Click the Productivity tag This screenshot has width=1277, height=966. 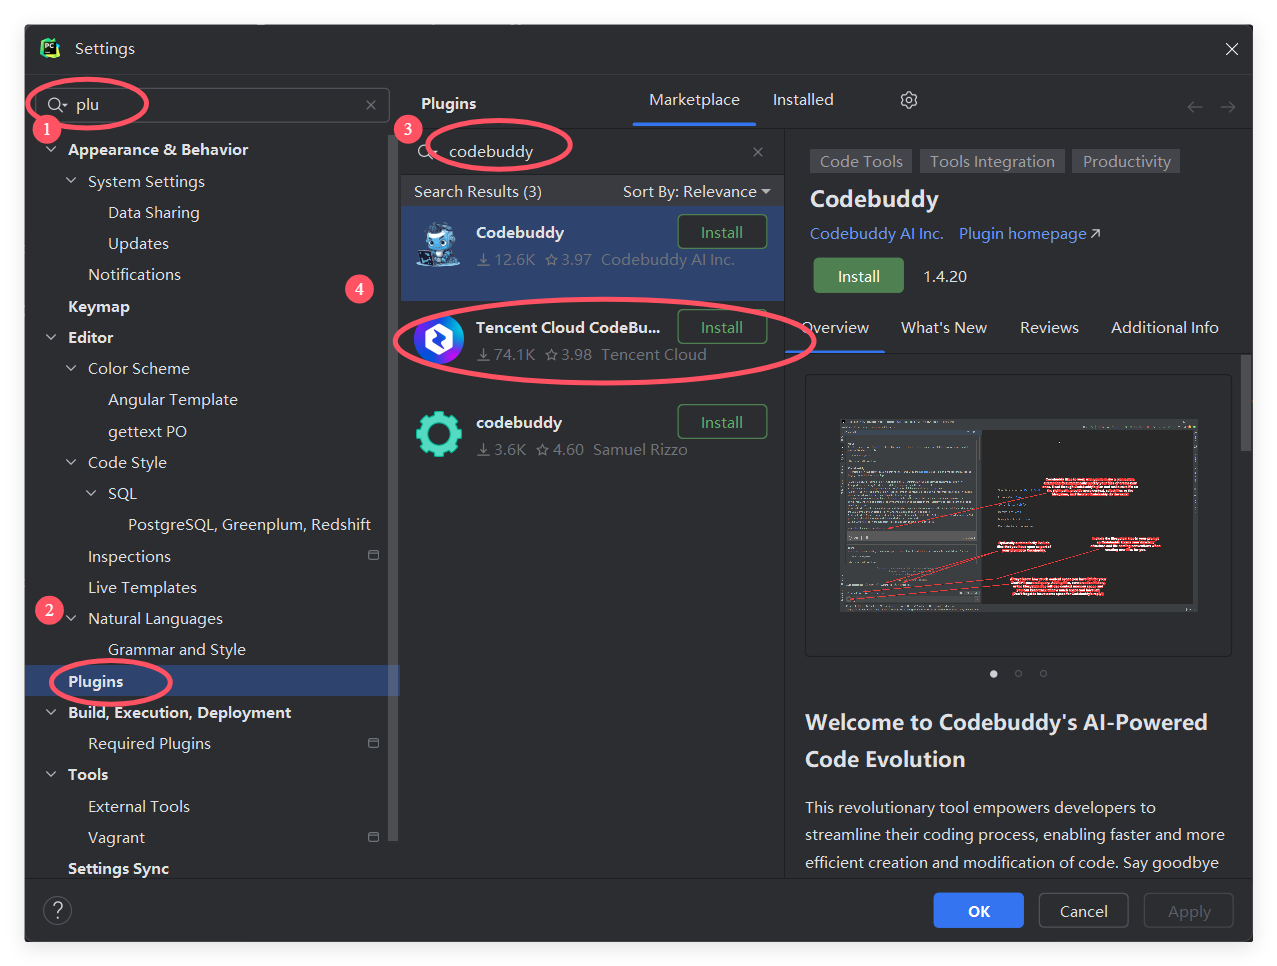[1126, 161]
